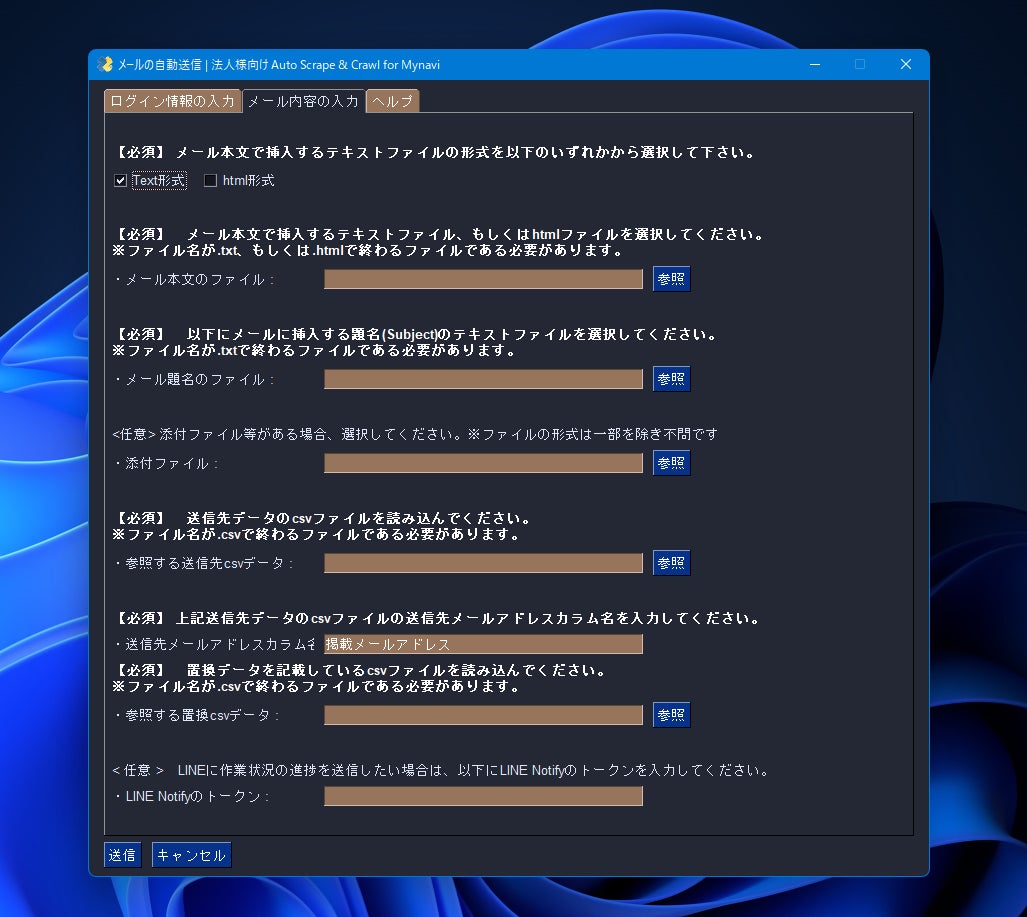Open the ヘルプ tab
Screen dimensions: 1027x917
coord(392,101)
